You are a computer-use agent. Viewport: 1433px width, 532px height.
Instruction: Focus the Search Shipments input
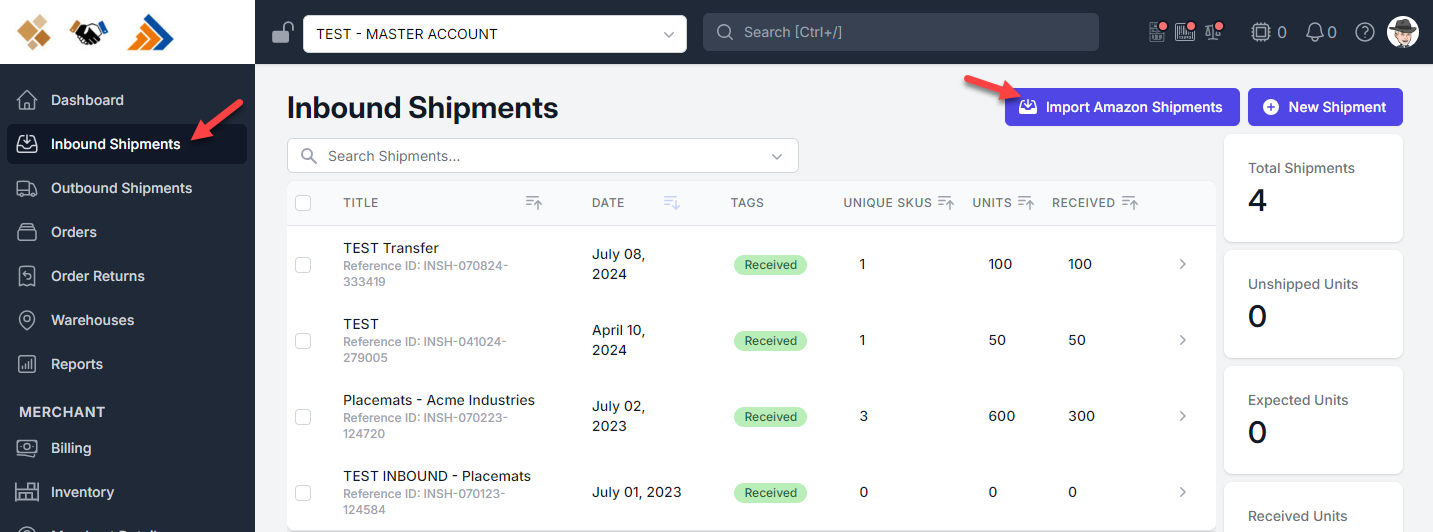[543, 156]
